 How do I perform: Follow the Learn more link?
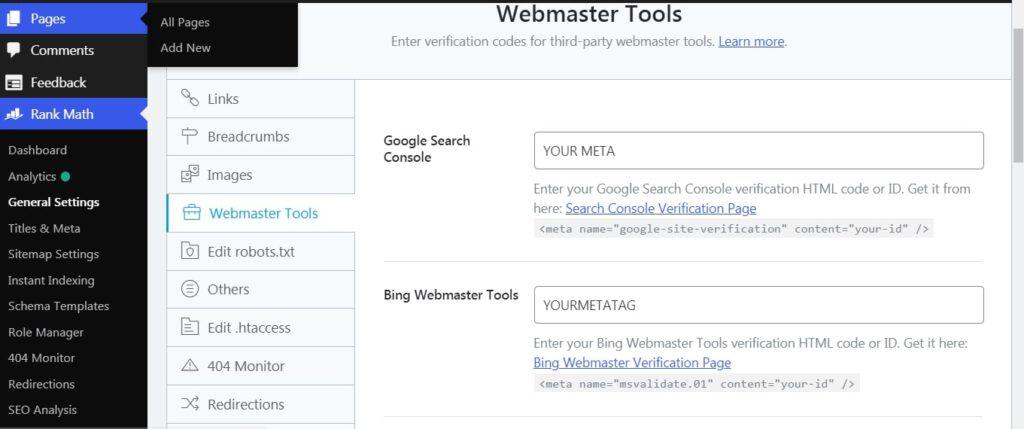(751, 41)
